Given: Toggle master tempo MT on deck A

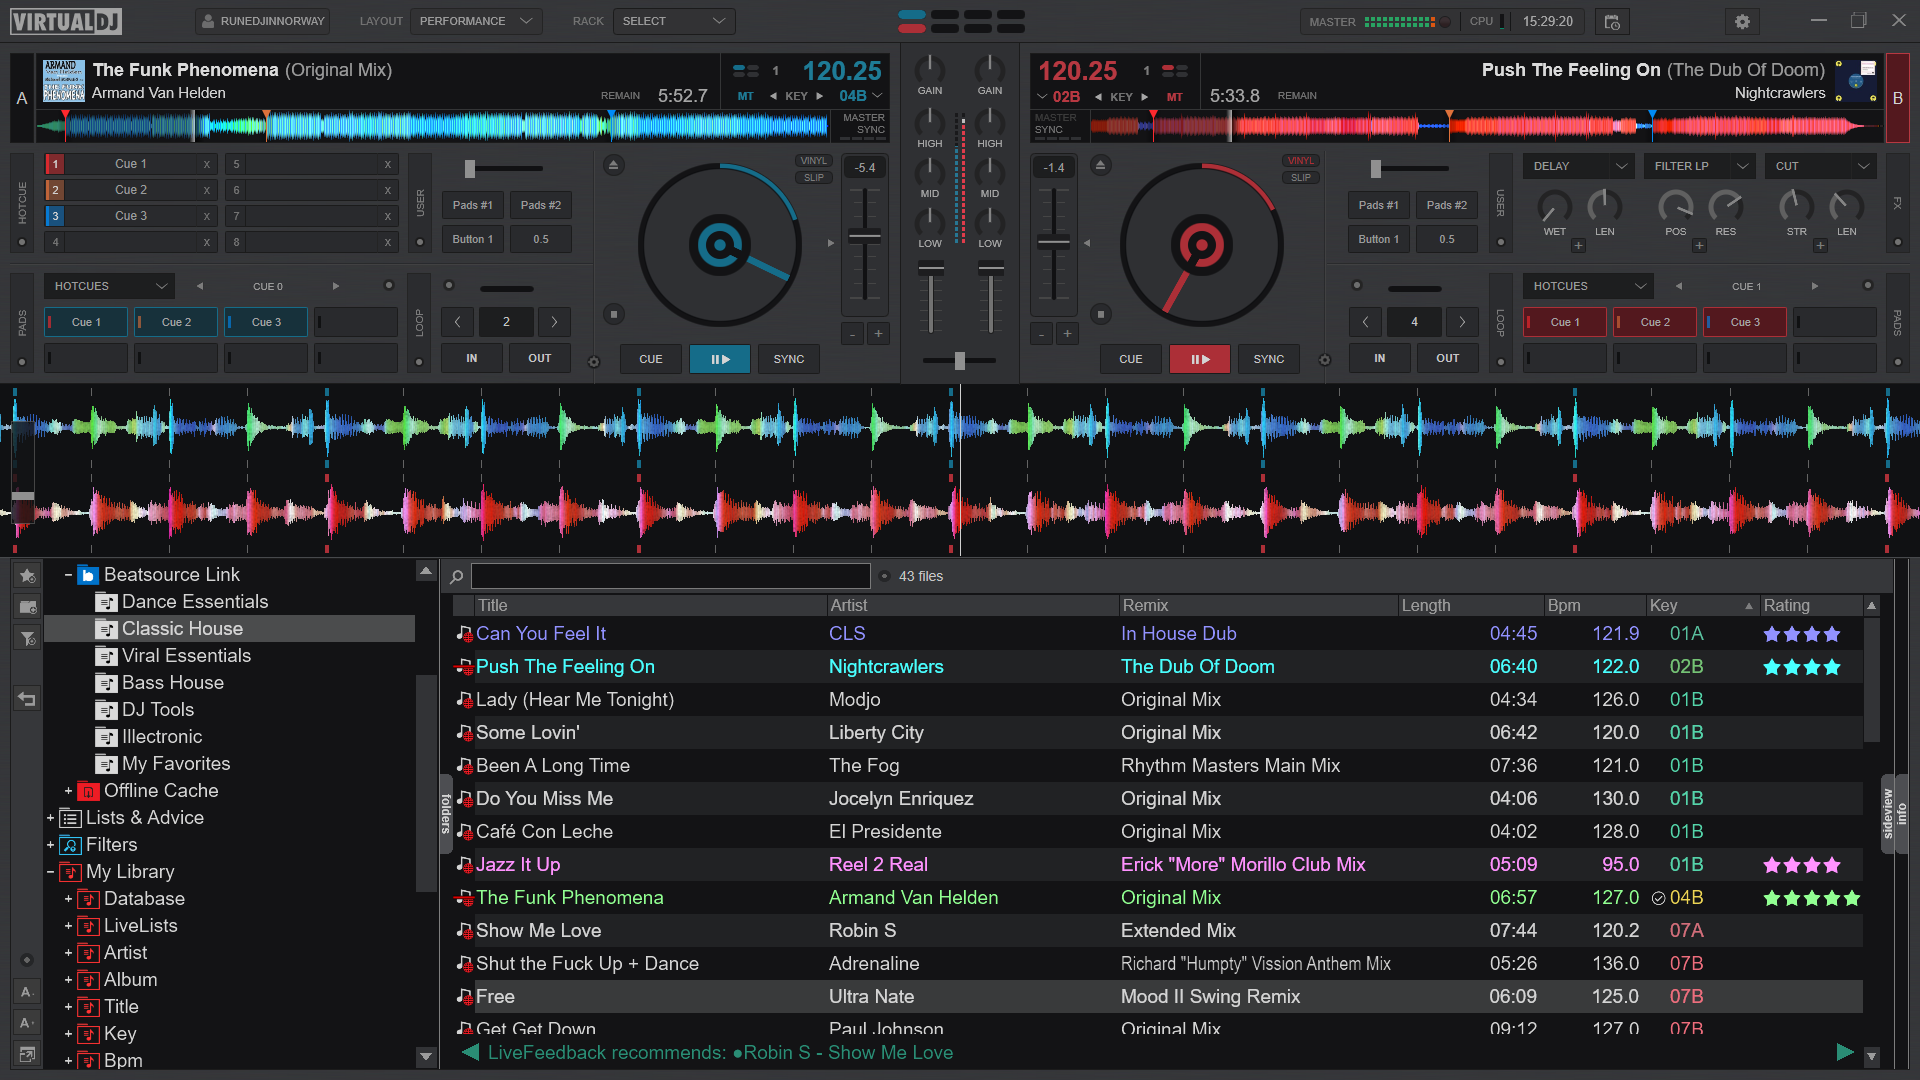Looking at the screenshot, I should point(745,97).
